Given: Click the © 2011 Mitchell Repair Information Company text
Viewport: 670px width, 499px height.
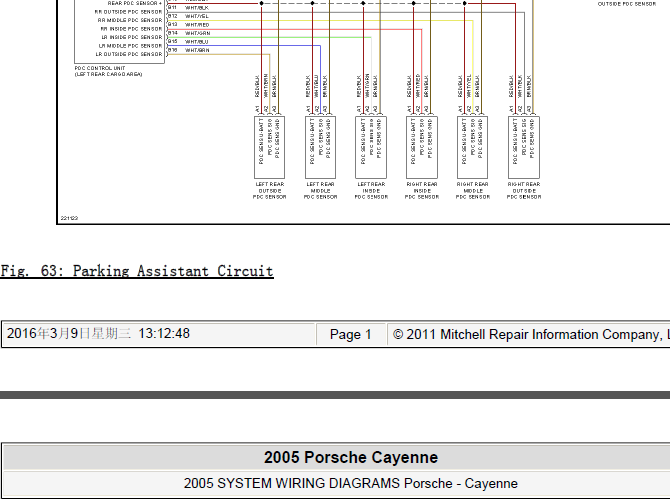Looking at the screenshot, I should pos(531,334).
